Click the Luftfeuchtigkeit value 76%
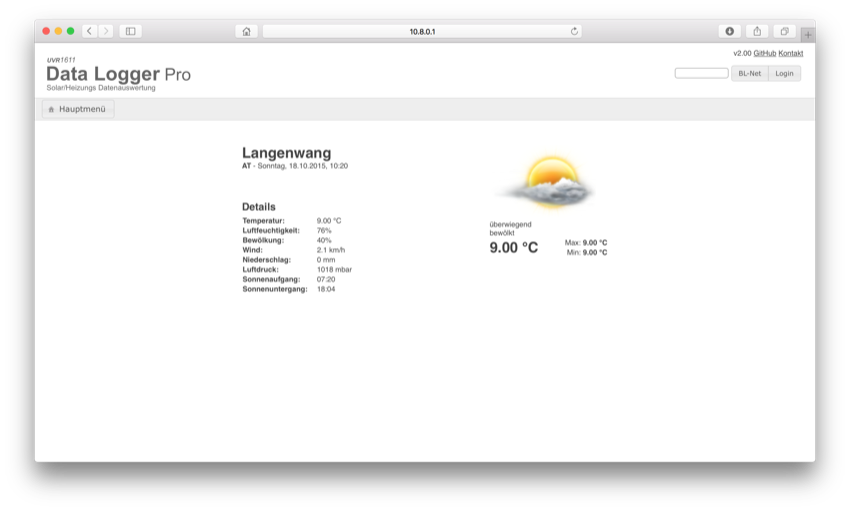 tap(324, 230)
